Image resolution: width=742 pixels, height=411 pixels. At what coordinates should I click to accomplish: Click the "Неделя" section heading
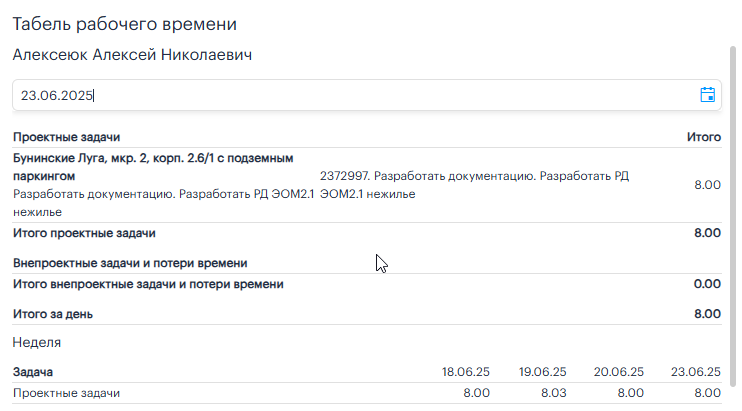pos(37,342)
